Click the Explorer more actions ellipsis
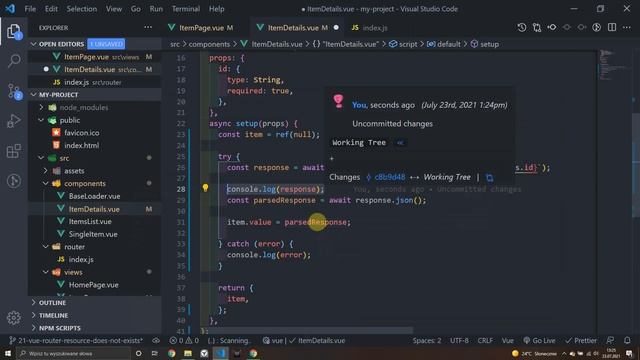The image size is (640, 360). pos(148,27)
